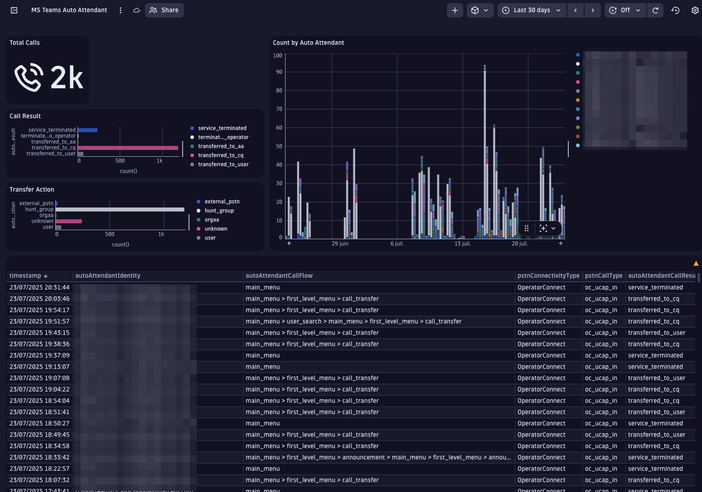Toggle service_terminated series in Call Result legend

pos(221,128)
